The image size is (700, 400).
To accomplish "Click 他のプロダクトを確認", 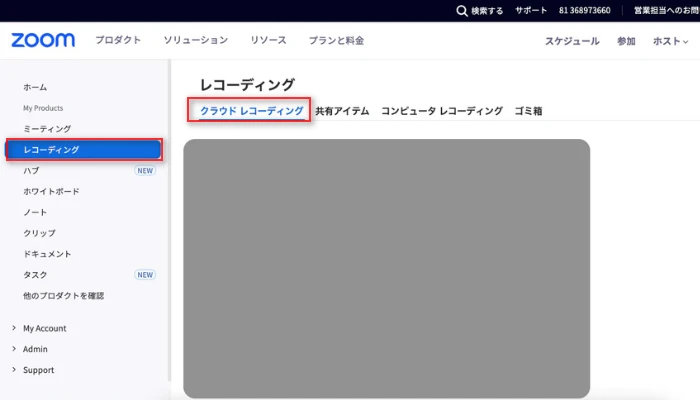I will click(x=63, y=296).
